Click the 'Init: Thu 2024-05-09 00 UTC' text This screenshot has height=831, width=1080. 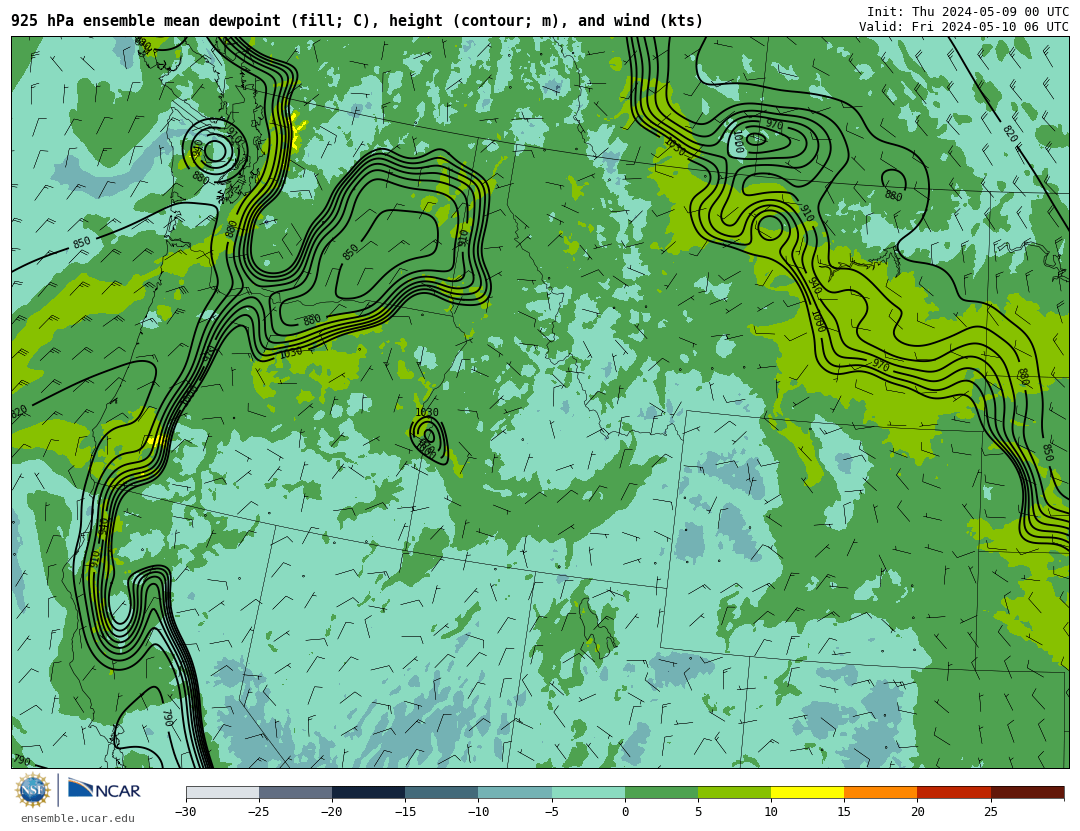[968, 12]
